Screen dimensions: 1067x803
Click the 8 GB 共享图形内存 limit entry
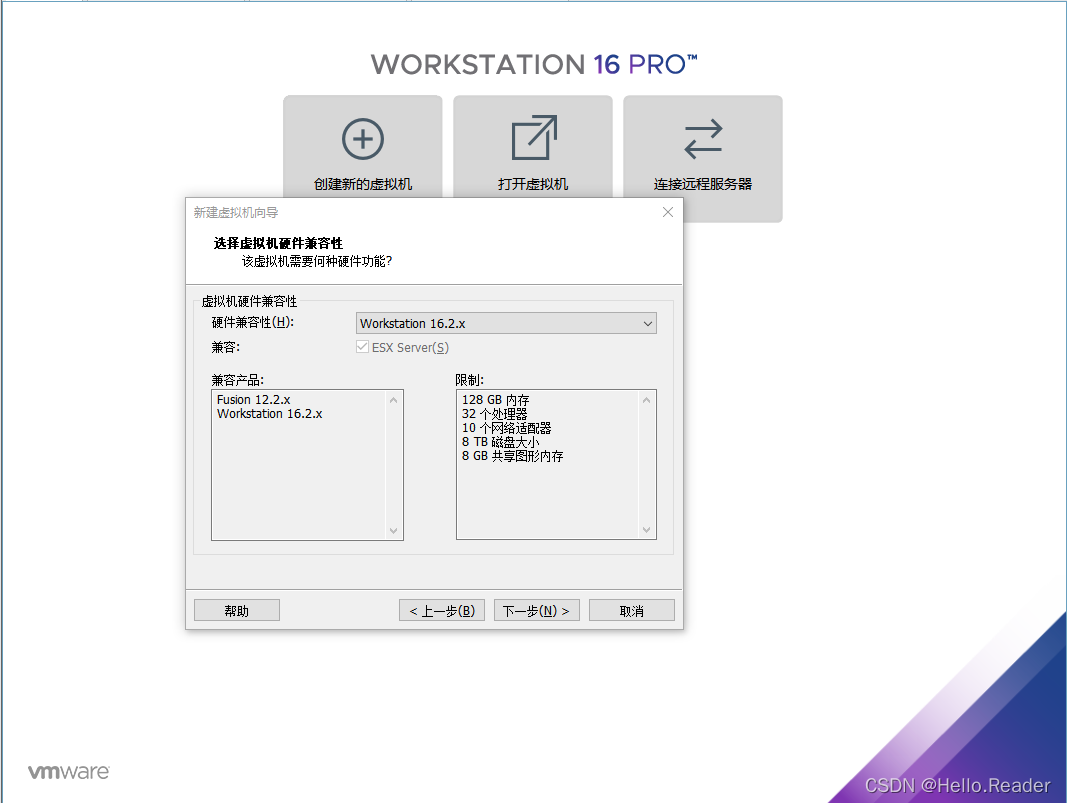[x=512, y=456]
